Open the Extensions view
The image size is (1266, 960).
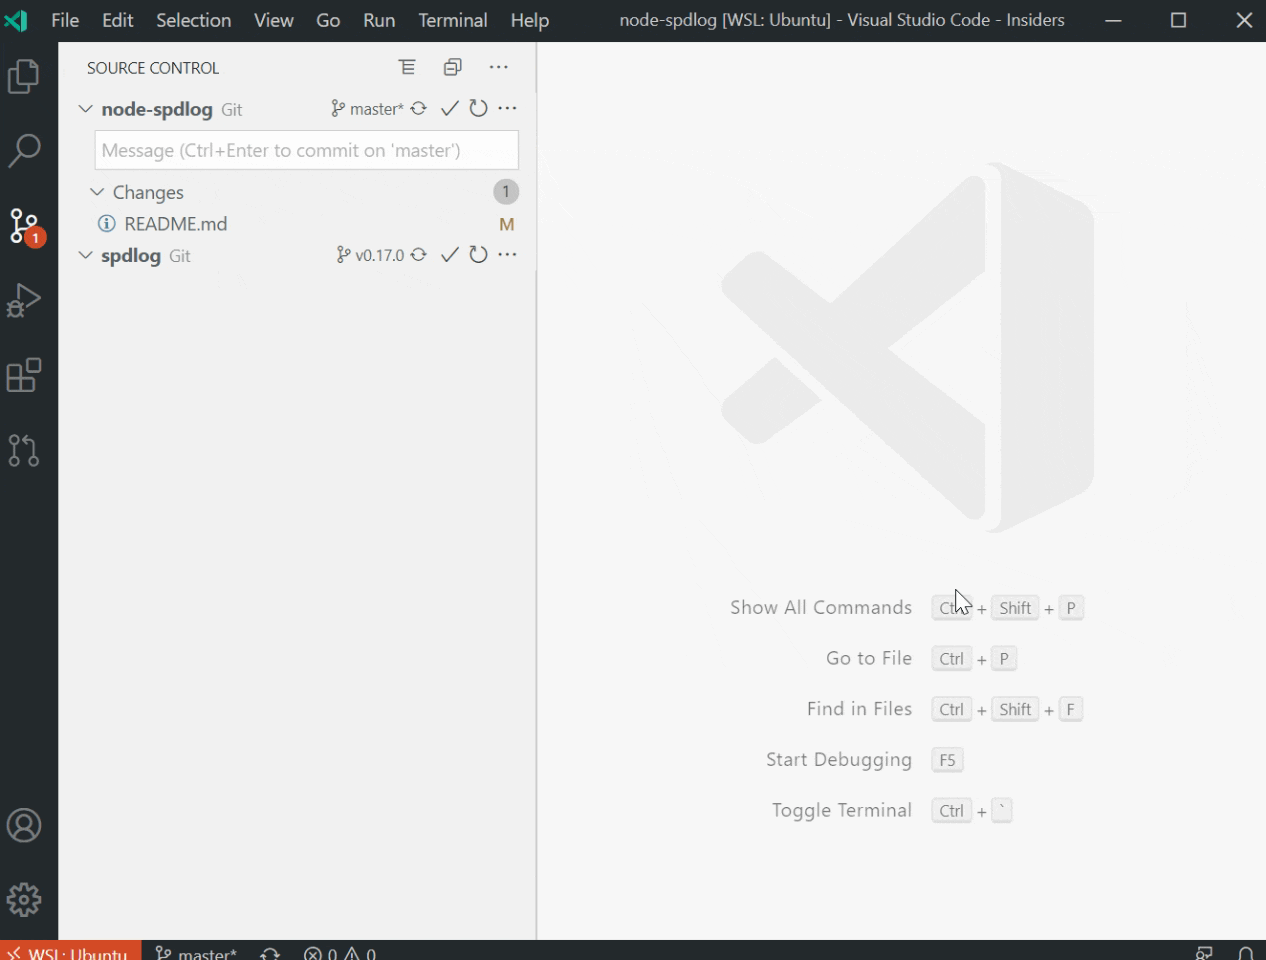click(24, 376)
